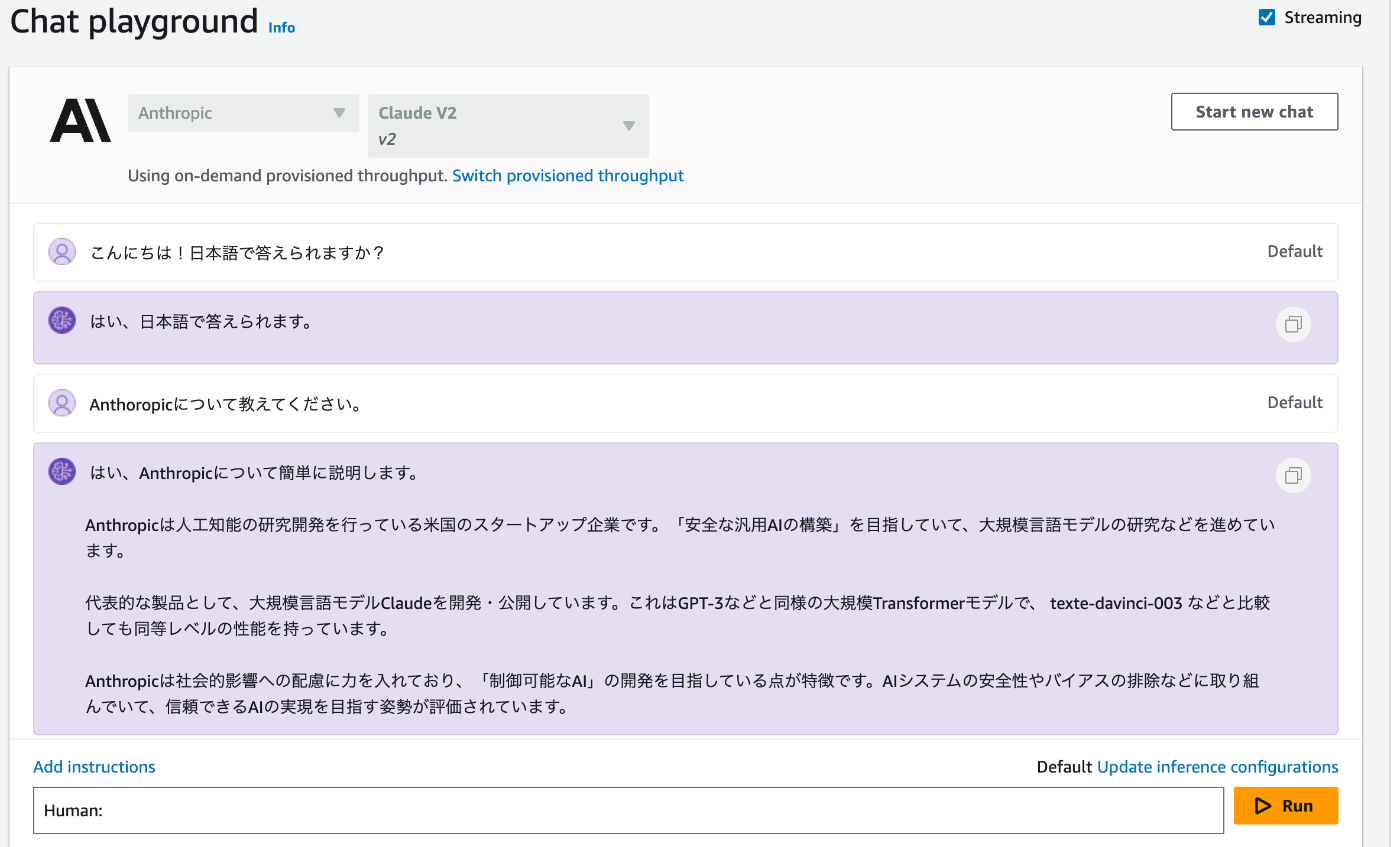Click the 'Default' label on Anthoropic question row

click(x=1295, y=403)
